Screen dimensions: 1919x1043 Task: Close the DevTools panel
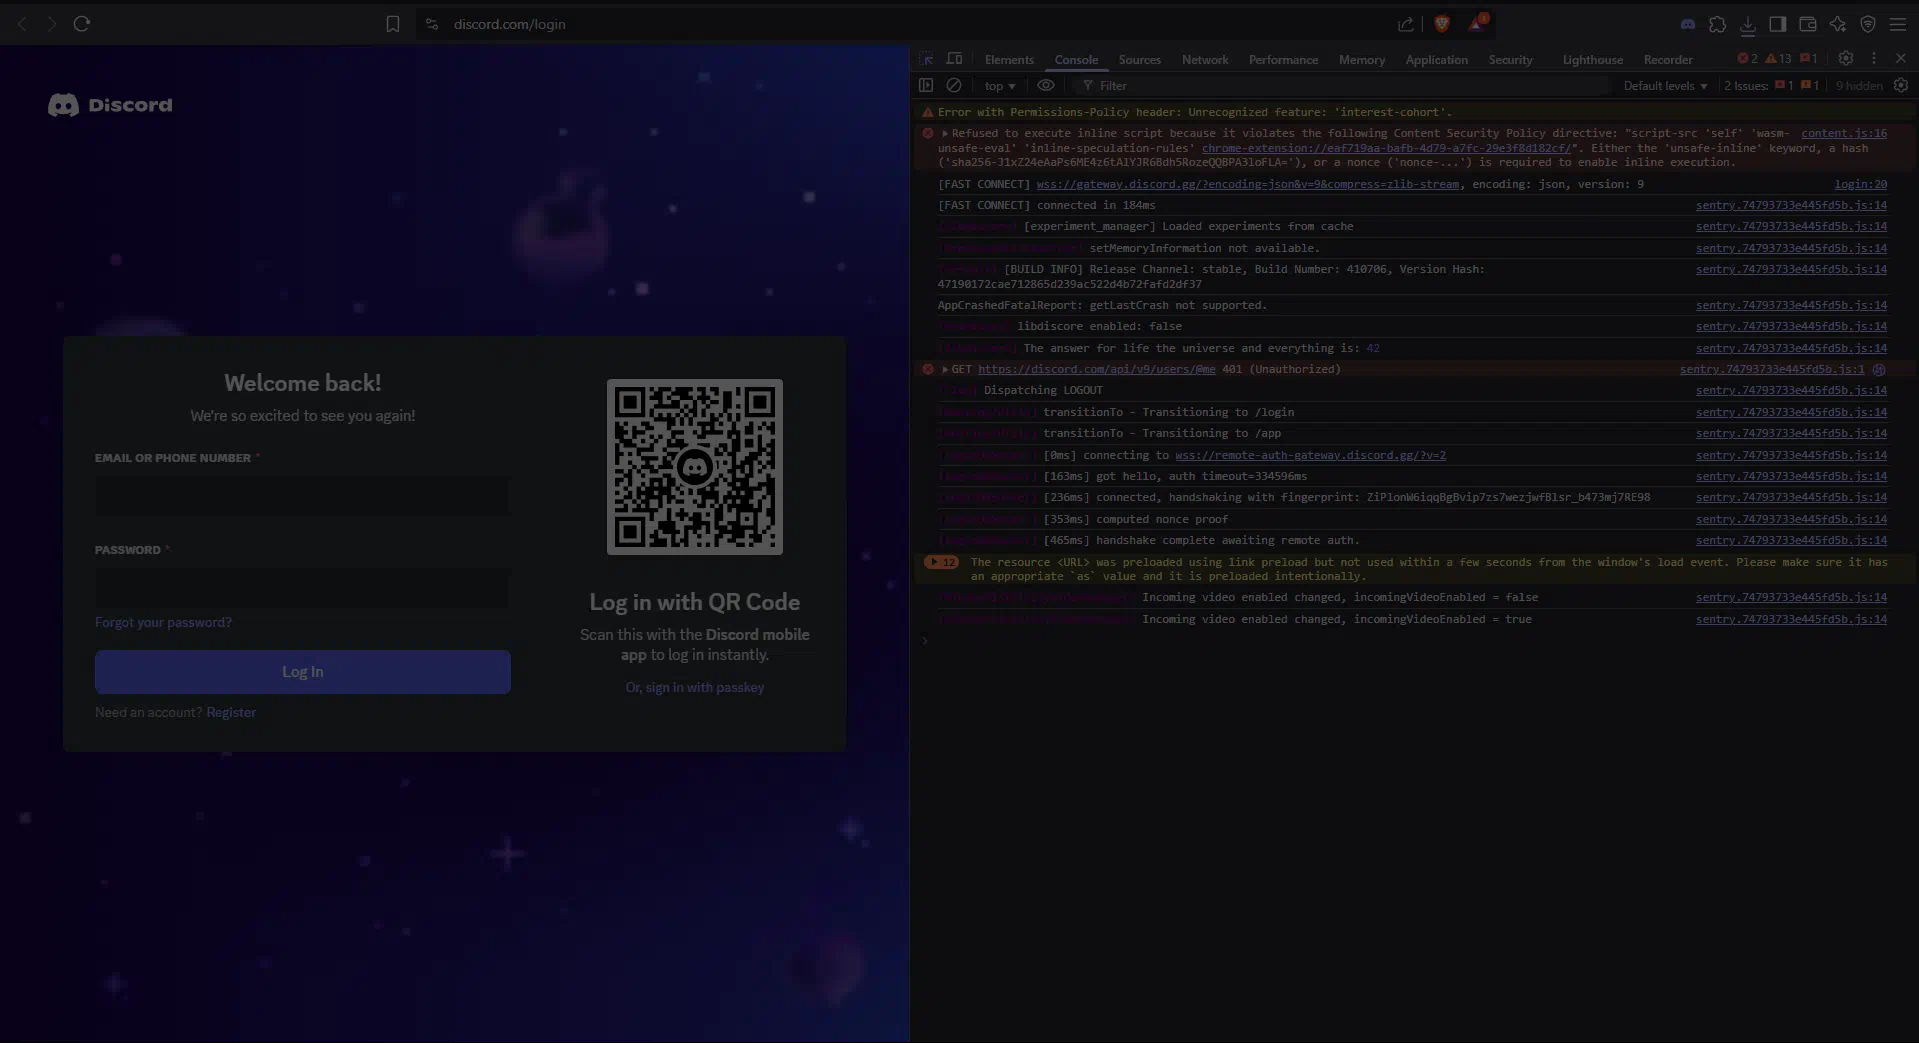1901,59
